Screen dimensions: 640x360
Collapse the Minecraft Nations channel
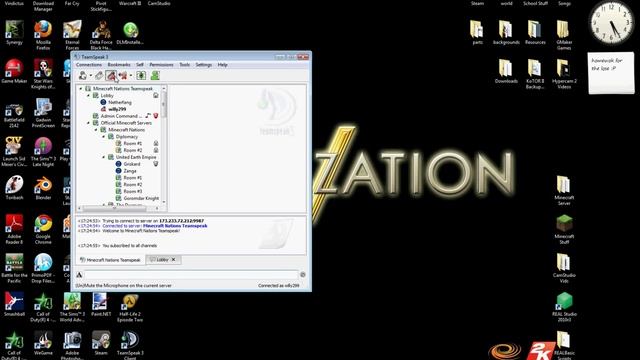point(96,130)
